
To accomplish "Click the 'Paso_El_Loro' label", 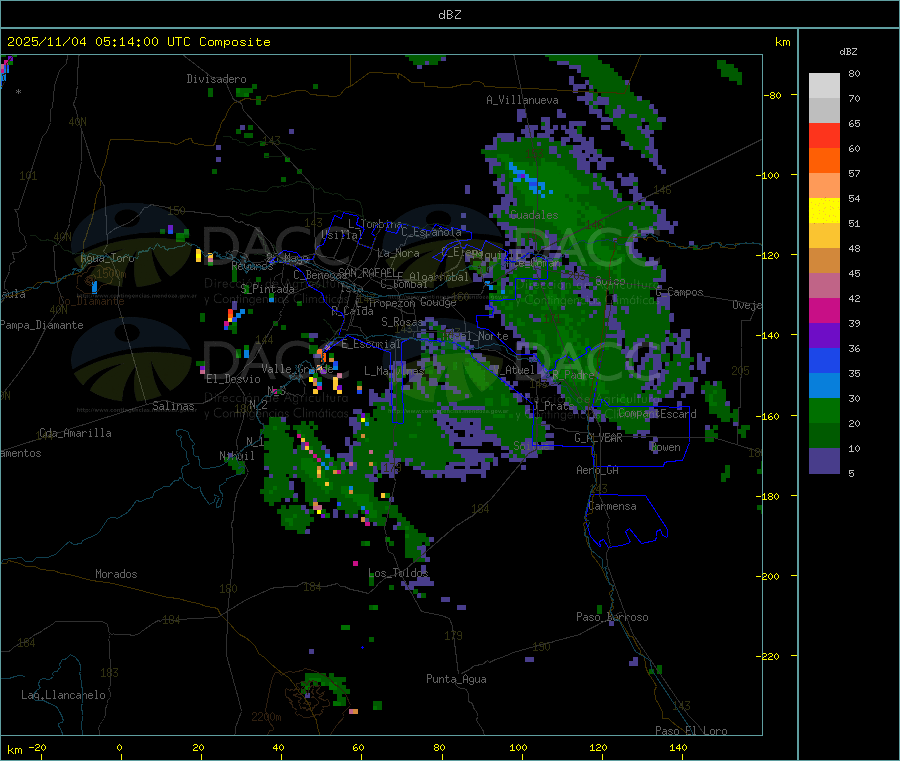I will pyautogui.click(x=692, y=731).
